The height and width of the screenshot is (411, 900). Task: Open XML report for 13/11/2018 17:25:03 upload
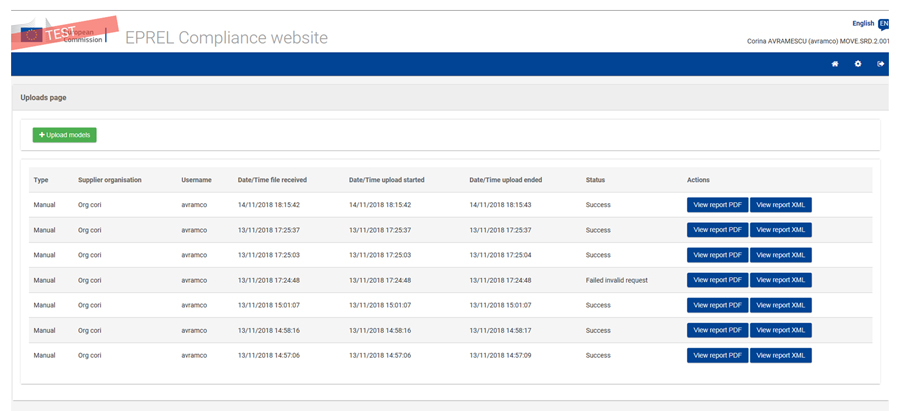coord(780,255)
